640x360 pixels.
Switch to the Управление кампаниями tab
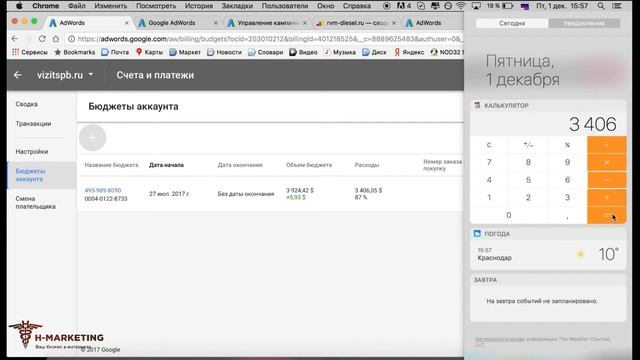267,23
